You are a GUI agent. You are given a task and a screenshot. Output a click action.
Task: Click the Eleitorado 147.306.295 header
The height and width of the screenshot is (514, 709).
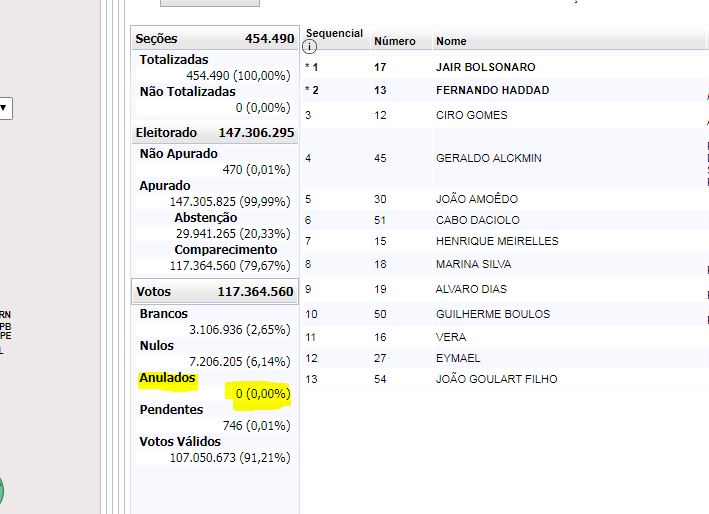215,132
